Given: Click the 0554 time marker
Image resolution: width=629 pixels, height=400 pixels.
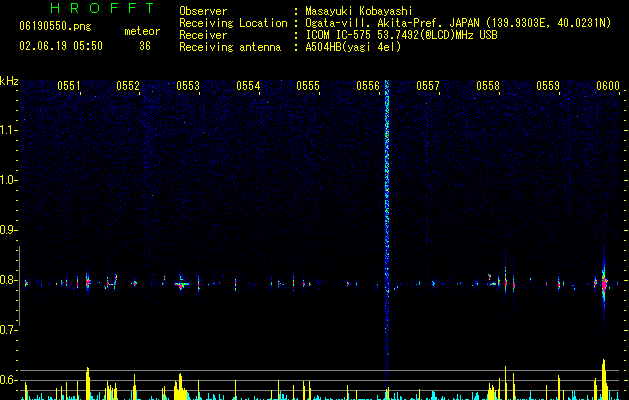Looking at the screenshot, I should [x=248, y=86].
